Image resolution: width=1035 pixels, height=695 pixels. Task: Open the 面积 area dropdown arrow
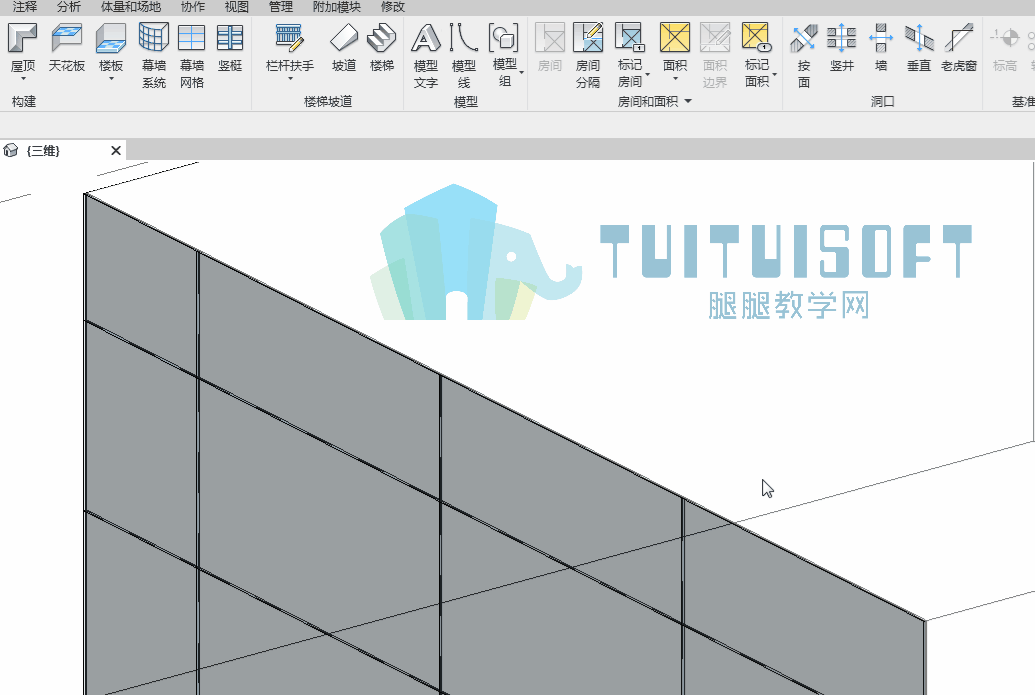(675, 79)
